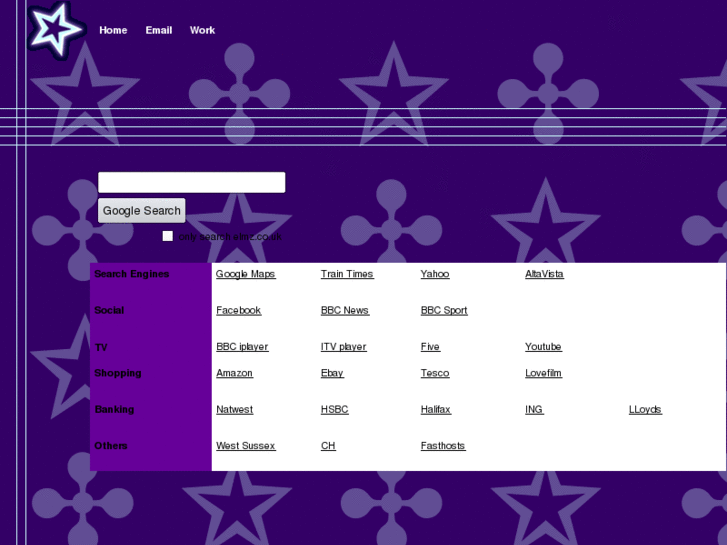727x545 pixels.
Task: Click the Shopping category label
Action: tap(118, 373)
